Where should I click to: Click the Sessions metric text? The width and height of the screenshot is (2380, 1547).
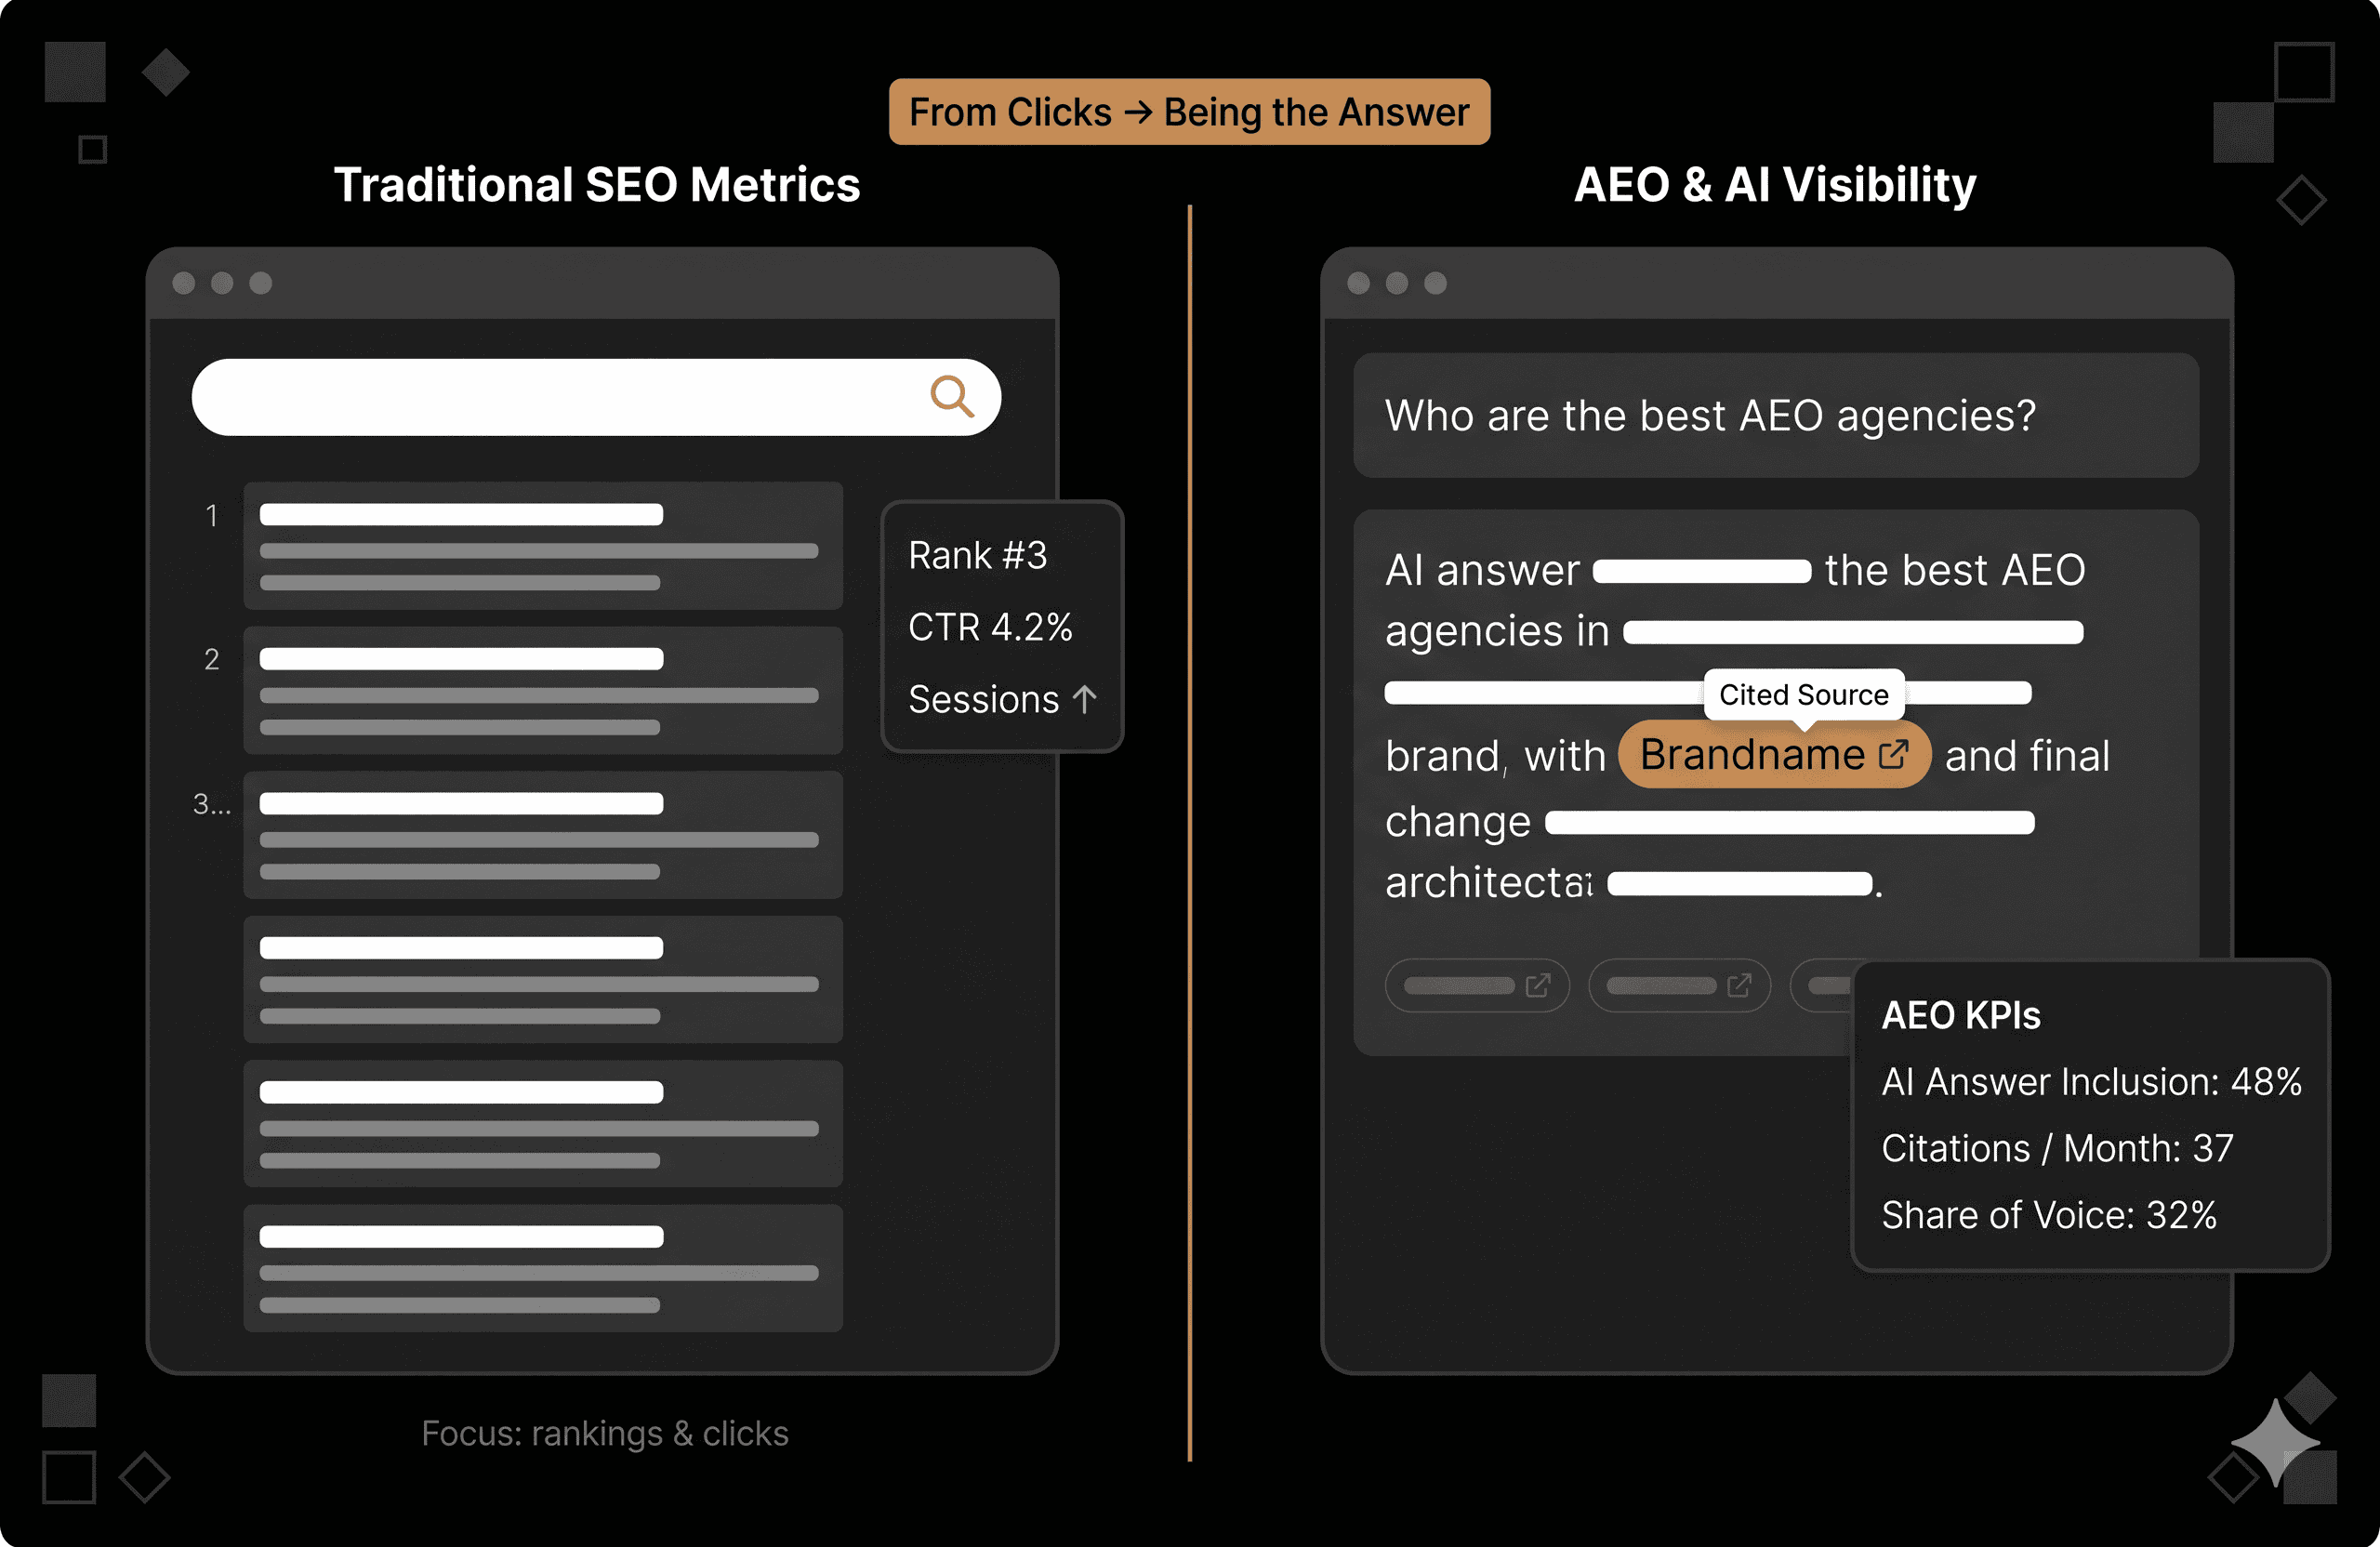(x=984, y=699)
